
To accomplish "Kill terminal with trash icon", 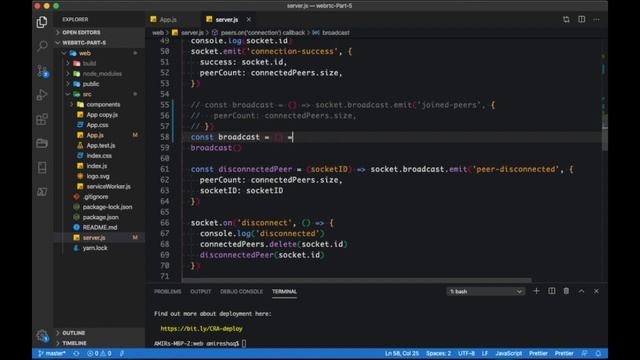I will pos(566,291).
